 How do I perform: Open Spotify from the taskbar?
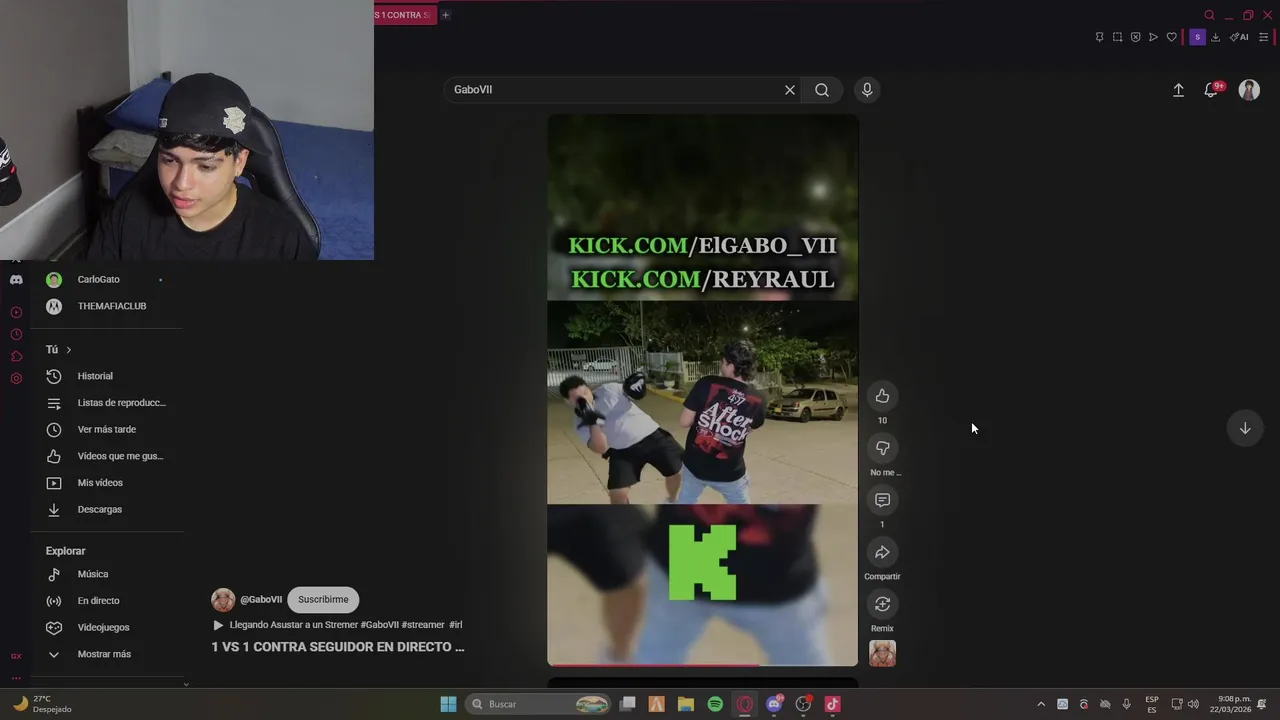click(715, 704)
